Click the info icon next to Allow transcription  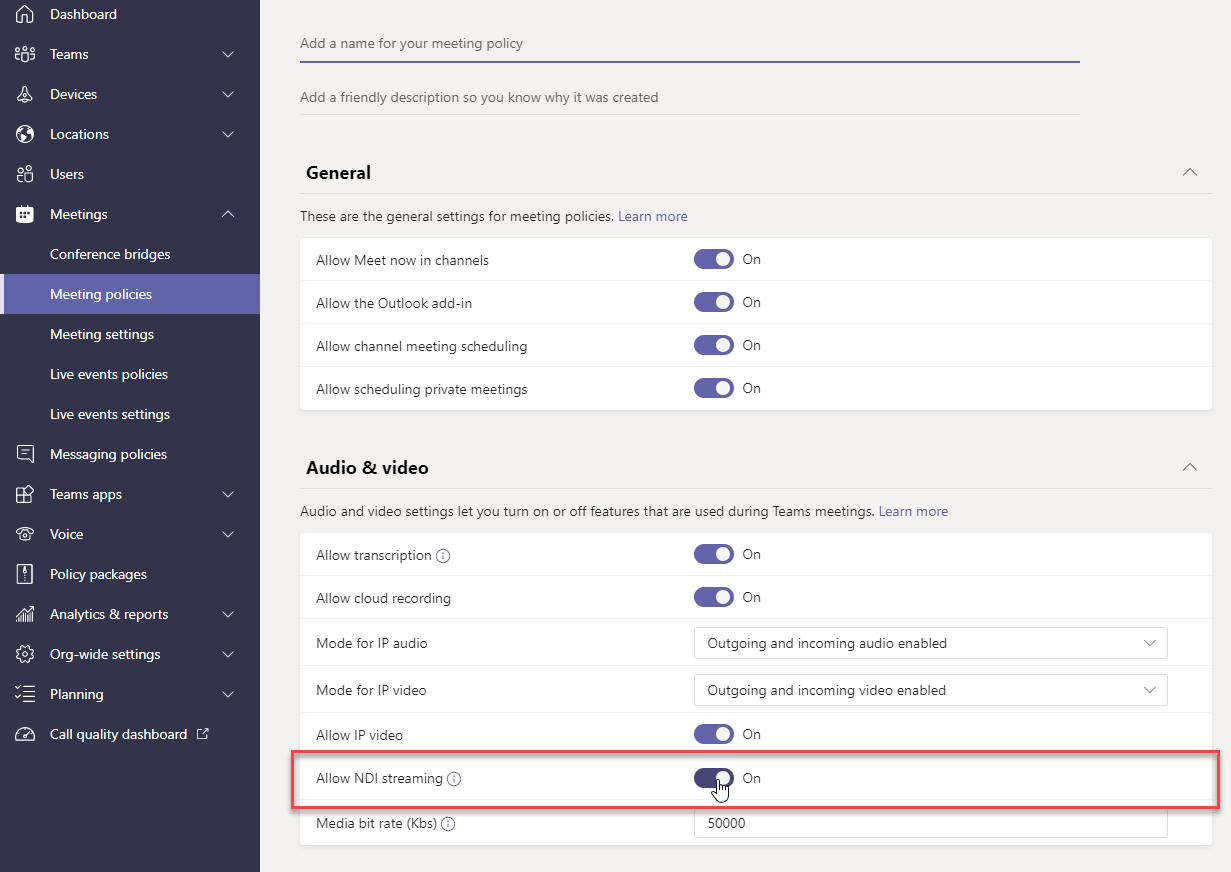click(443, 555)
